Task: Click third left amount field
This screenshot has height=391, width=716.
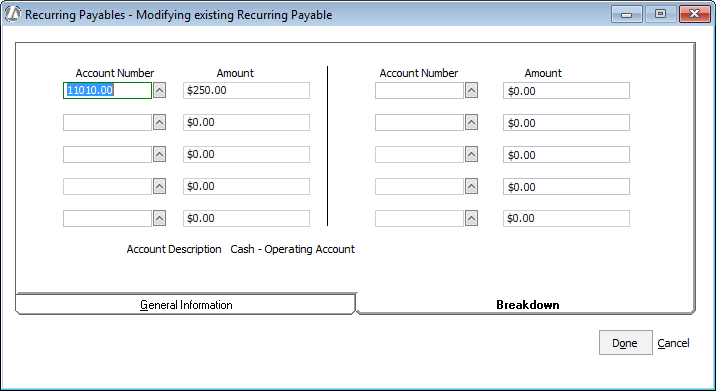Action: pos(247,154)
